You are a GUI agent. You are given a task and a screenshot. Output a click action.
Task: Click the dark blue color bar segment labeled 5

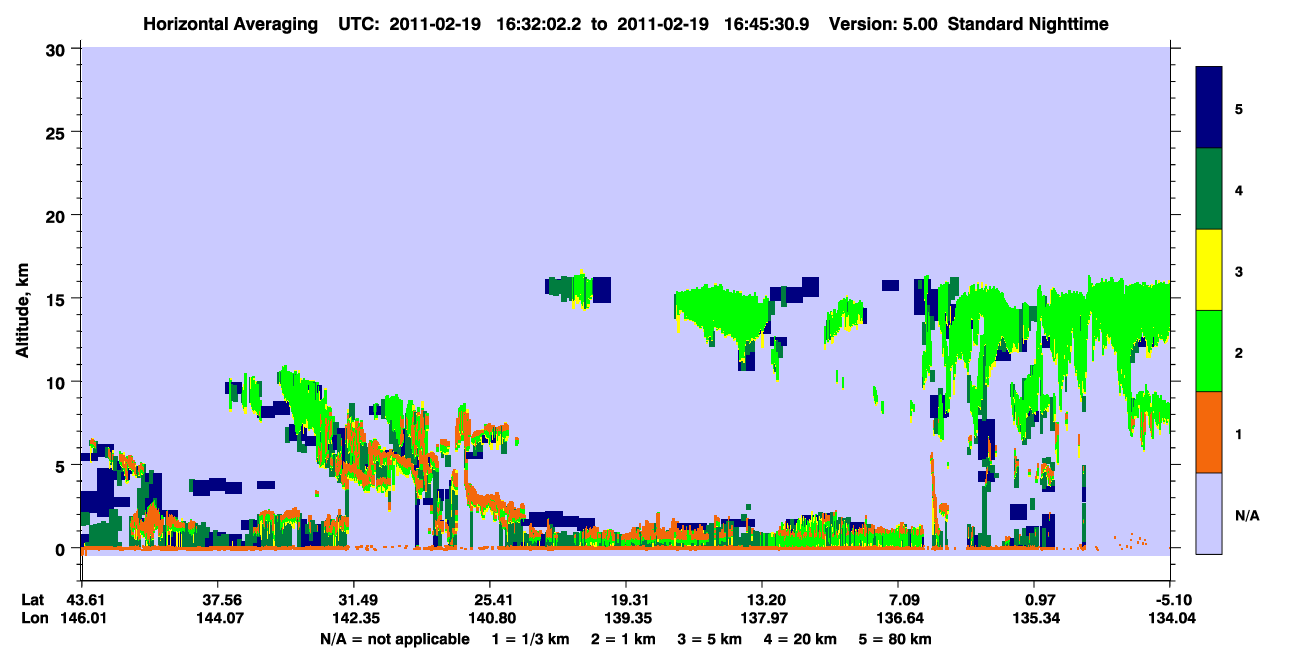pos(1209,107)
